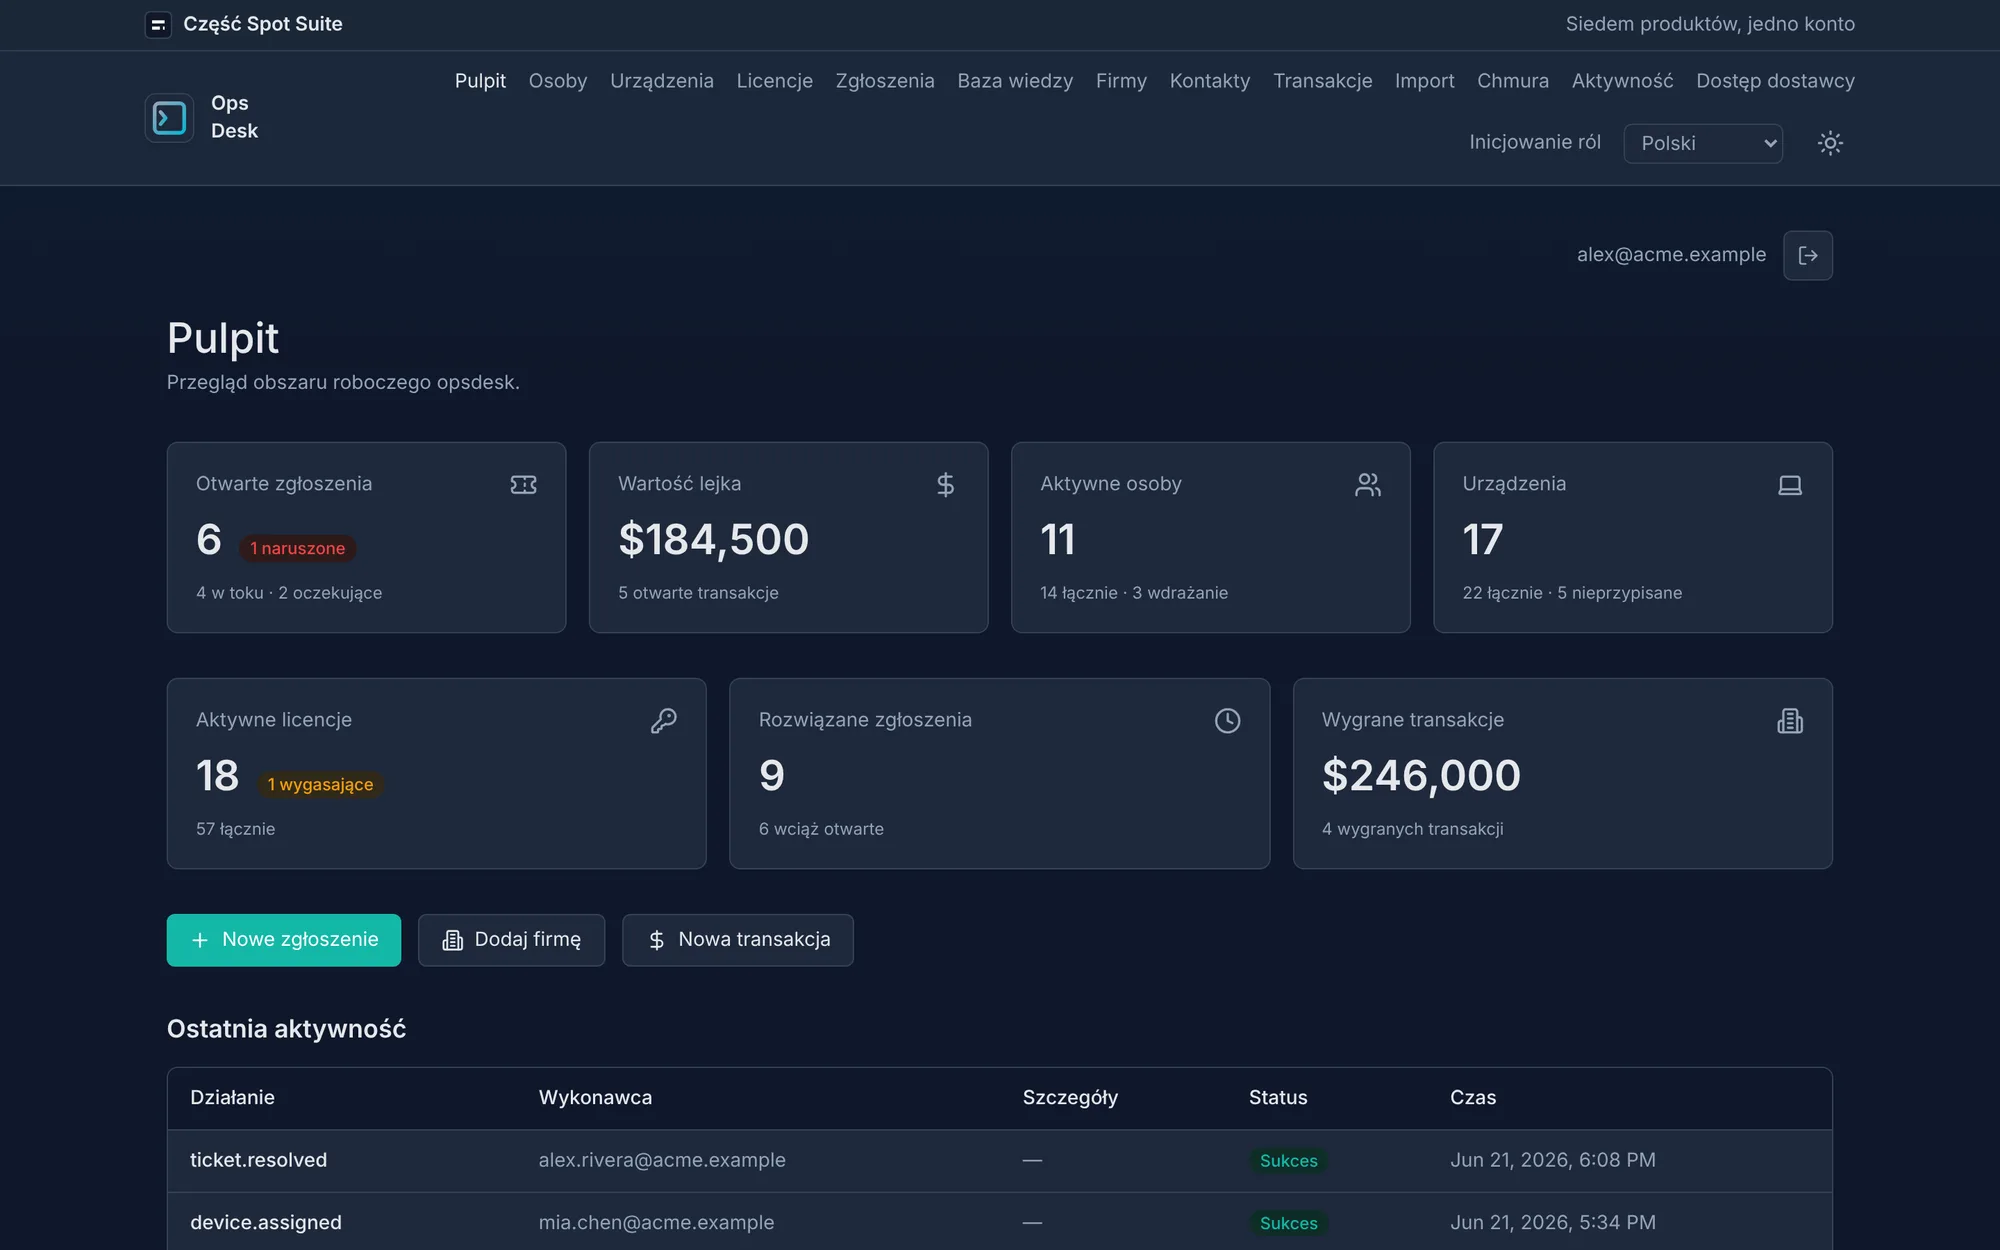Go to the Chmura section
Screen dimensions: 2000x1250
[1513, 81]
